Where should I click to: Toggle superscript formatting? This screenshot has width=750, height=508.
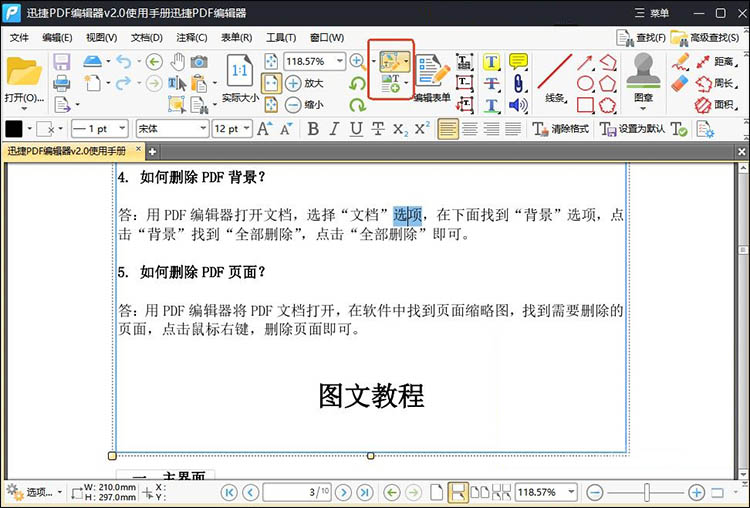(422, 128)
